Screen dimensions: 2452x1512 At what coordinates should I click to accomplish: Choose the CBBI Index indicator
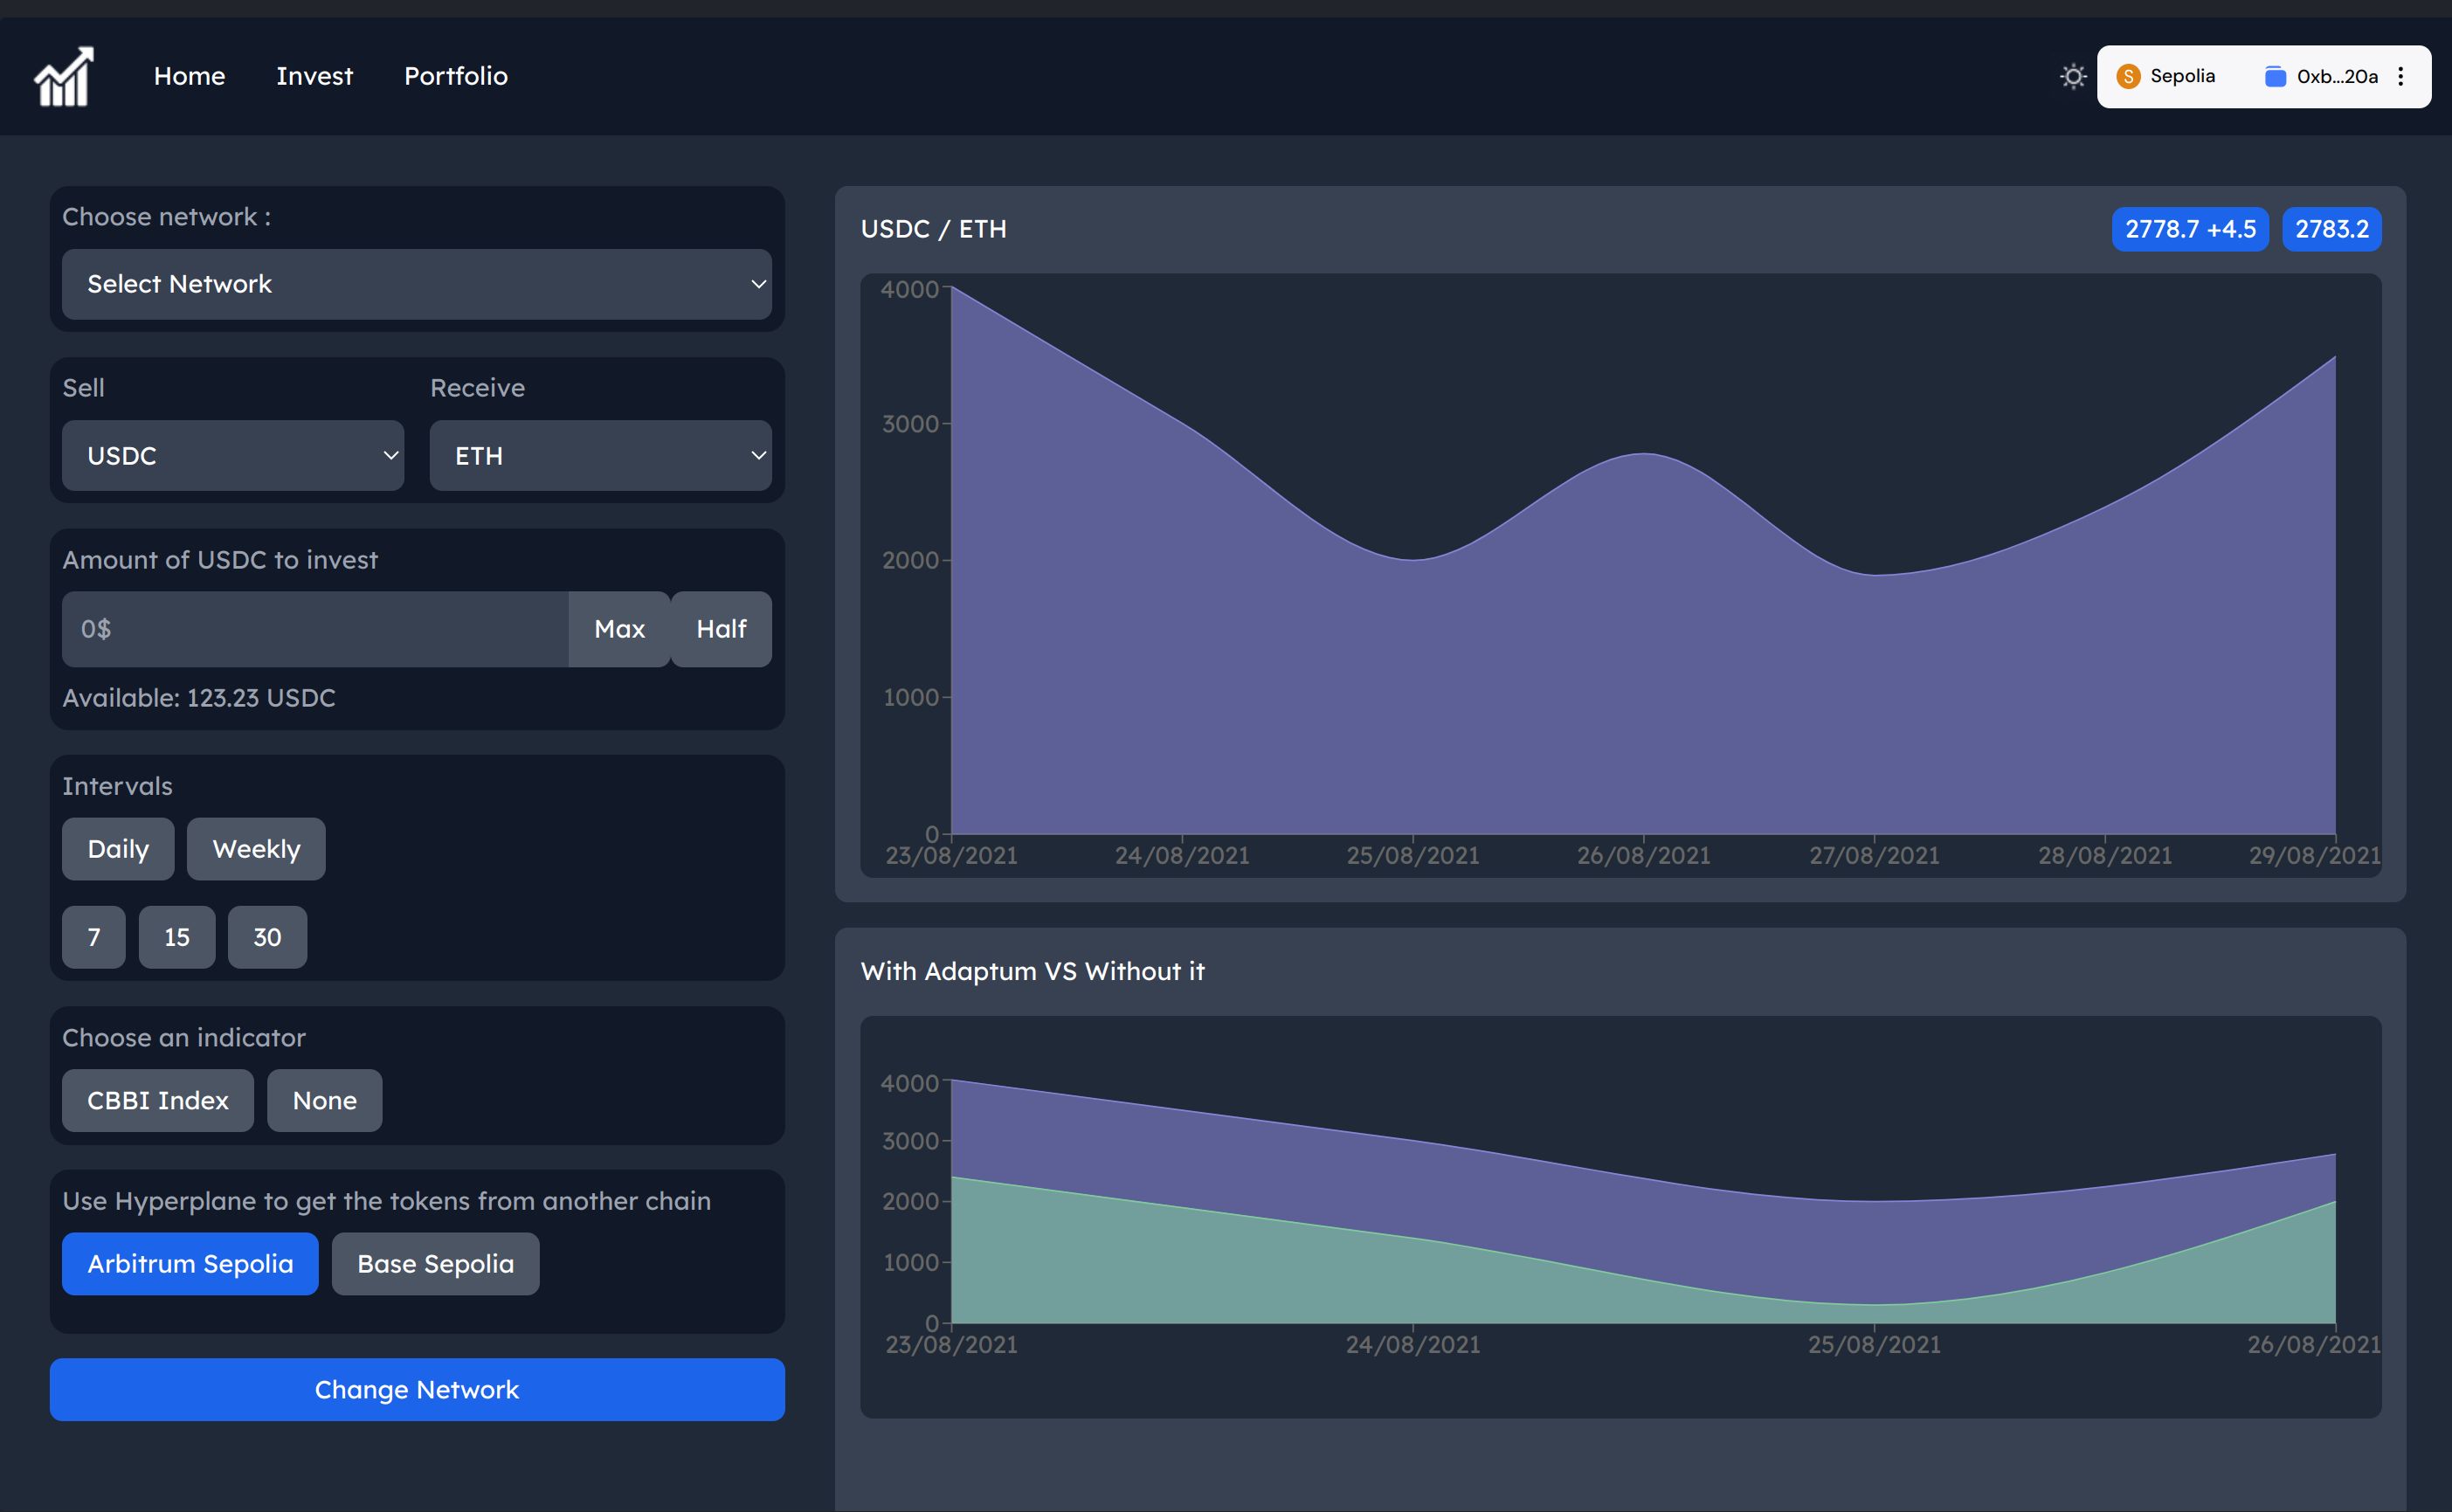158,1100
